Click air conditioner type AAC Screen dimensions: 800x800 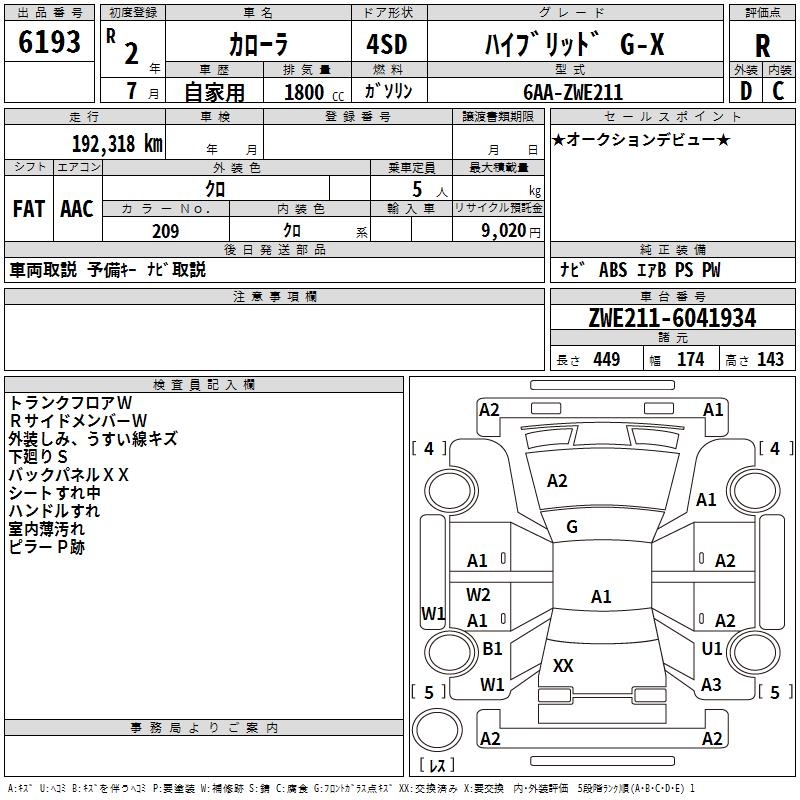pyautogui.click(x=77, y=209)
